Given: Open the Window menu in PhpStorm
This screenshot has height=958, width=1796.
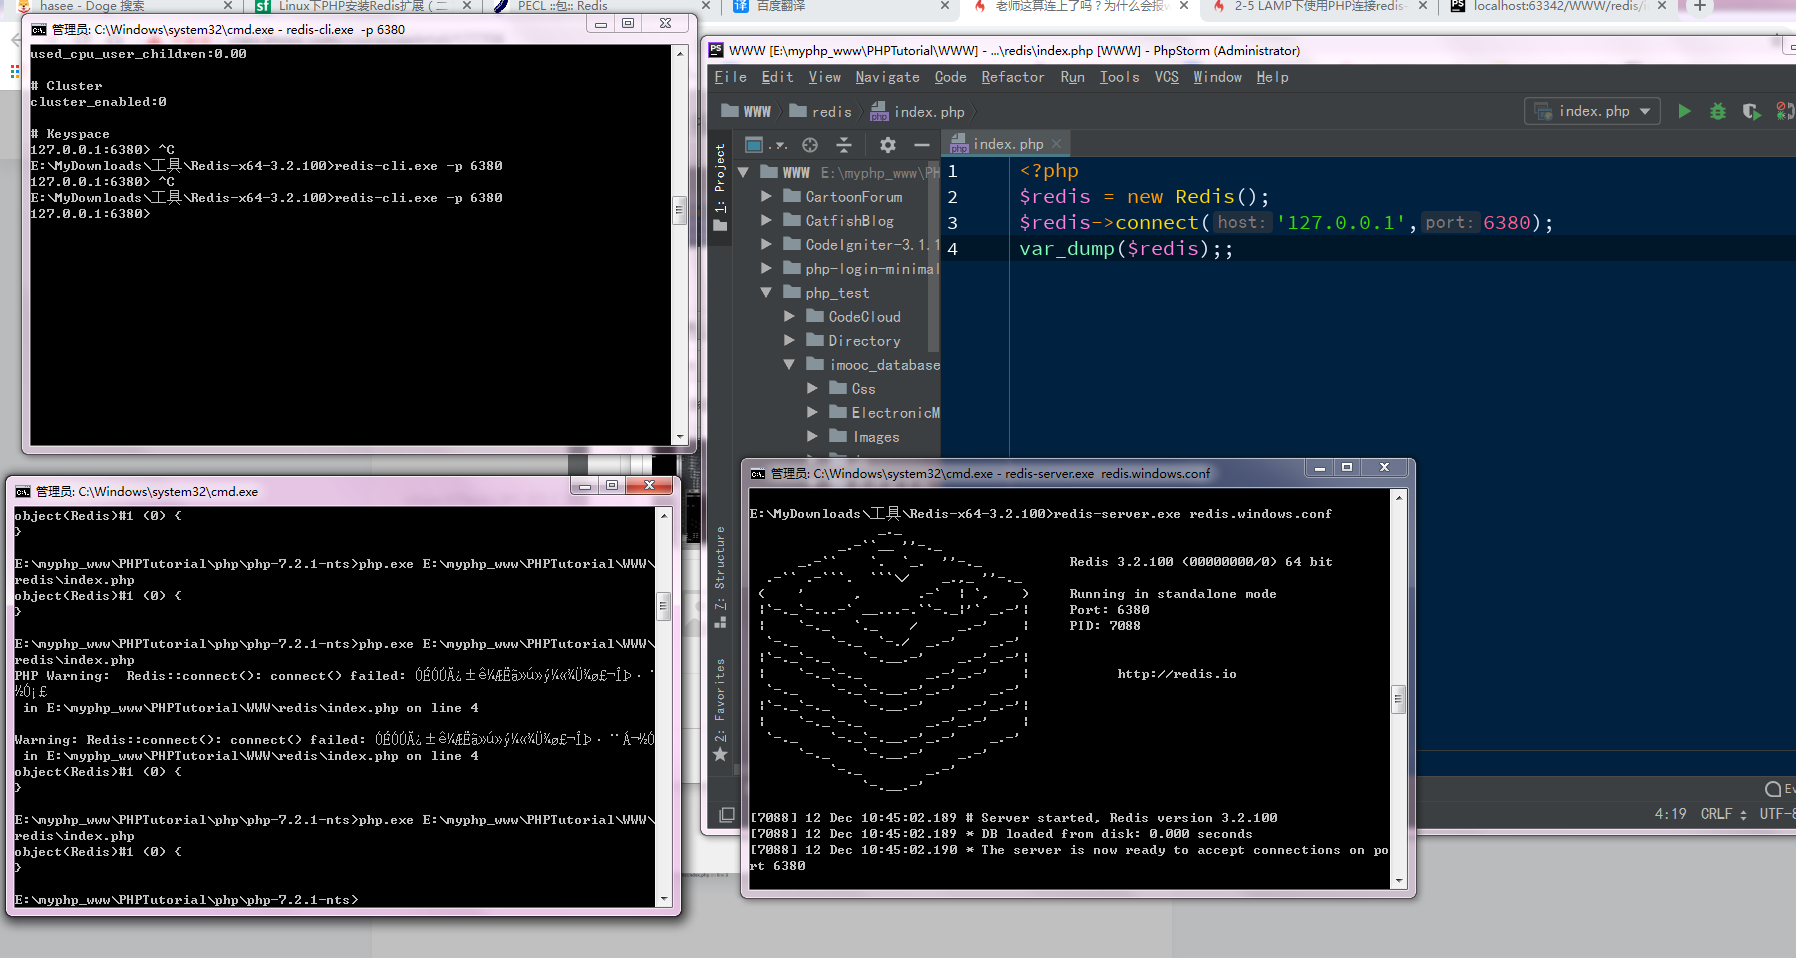Looking at the screenshot, I should [x=1217, y=77].
